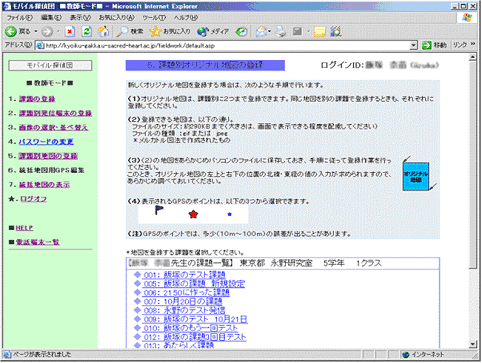
Task: Open the HELP link in sidebar
Action: (24, 228)
